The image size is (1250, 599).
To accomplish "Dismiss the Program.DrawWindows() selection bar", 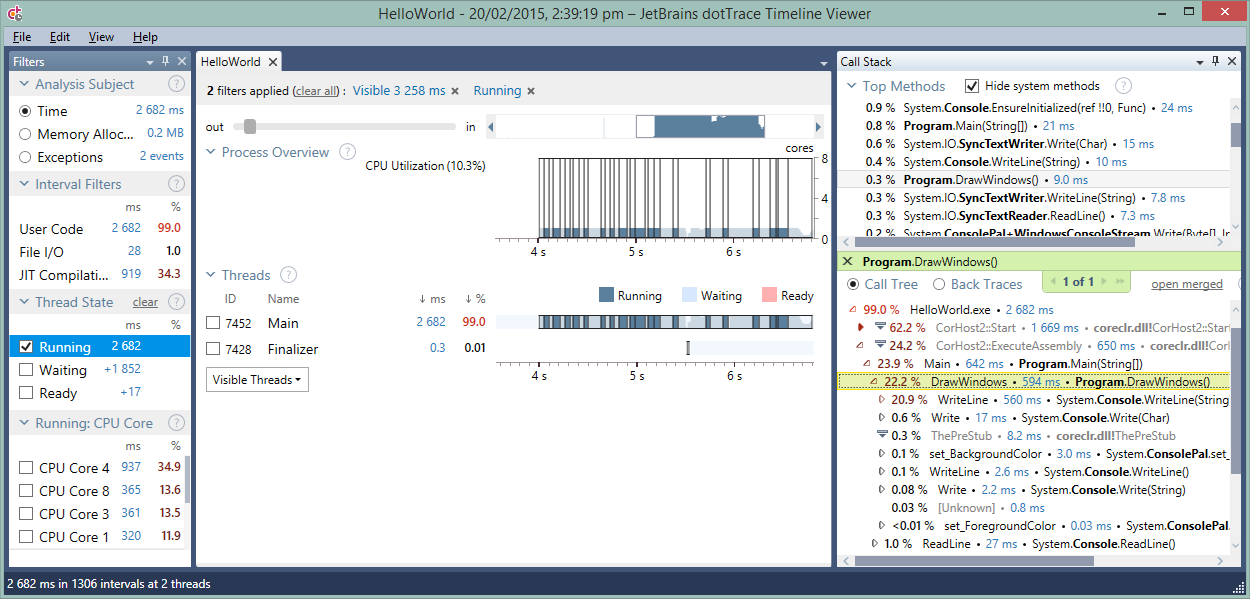I will (x=847, y=262).
